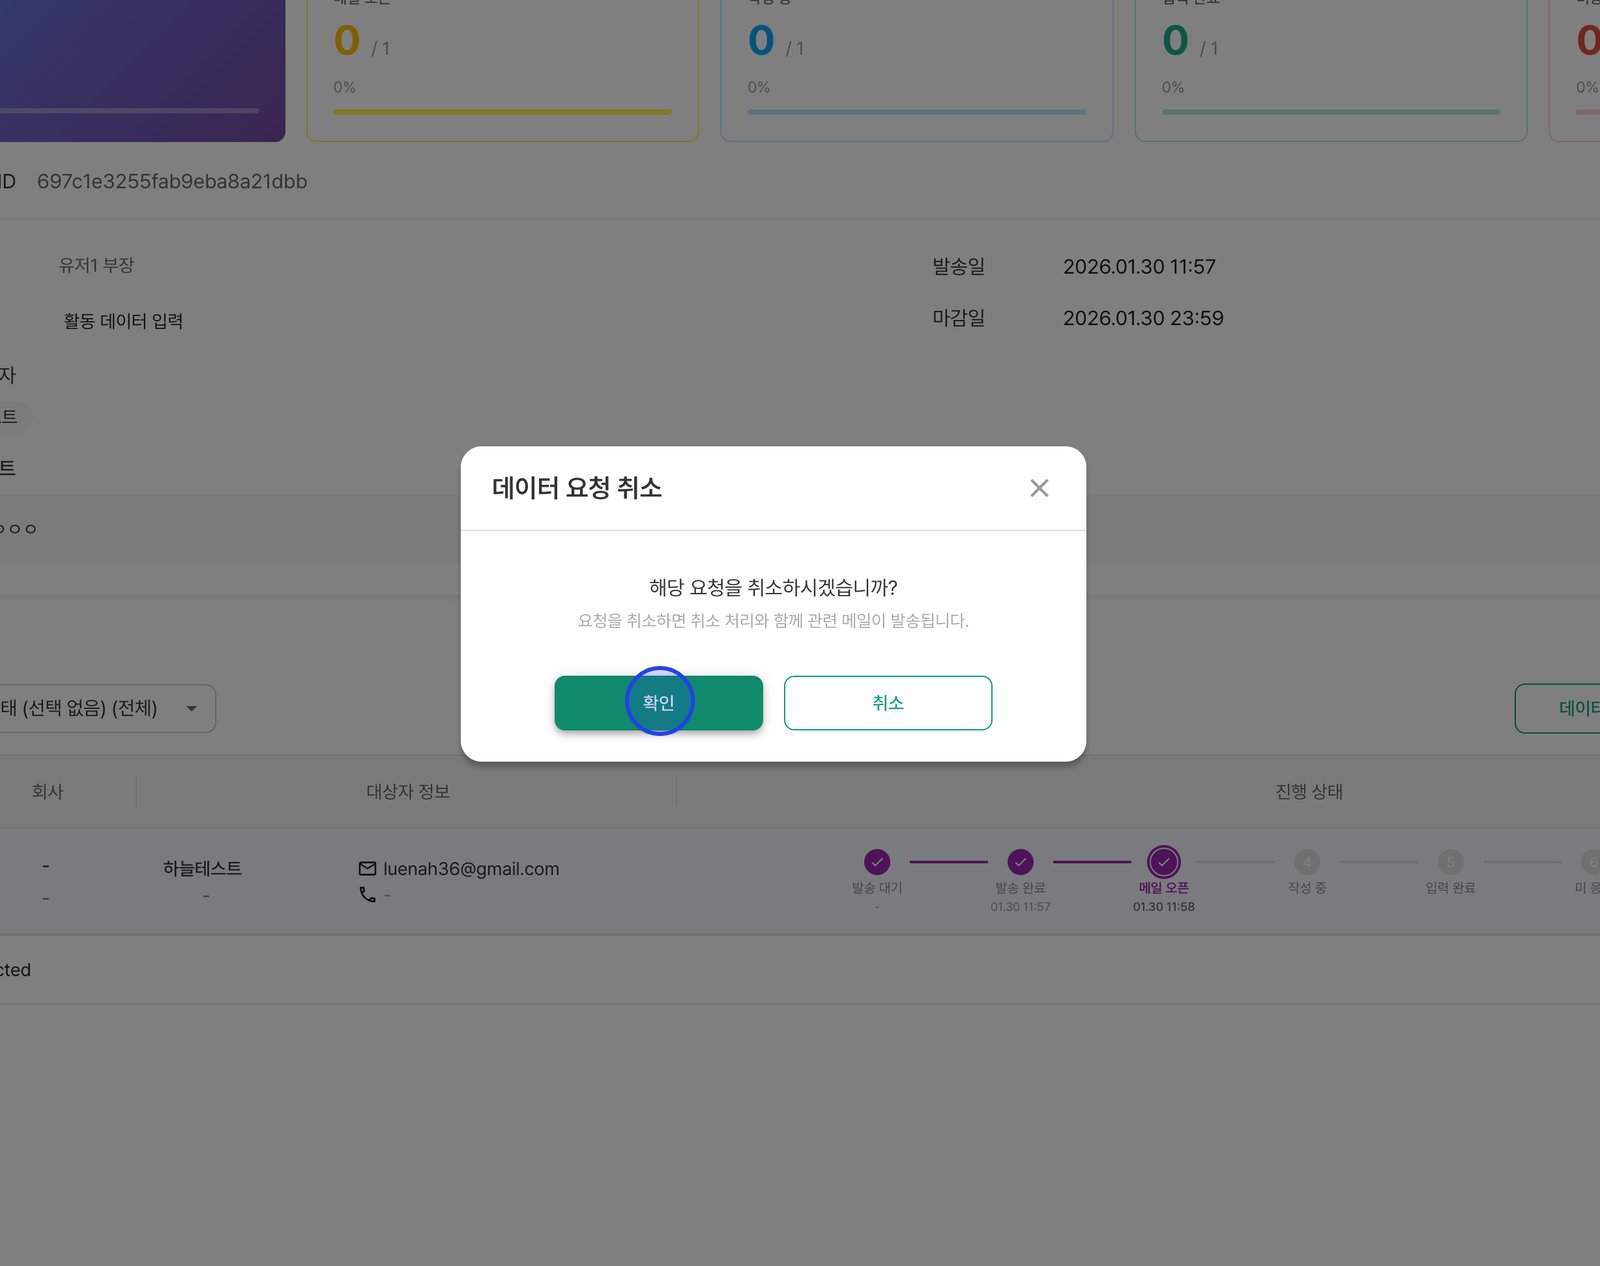Click the 발송 완료 step checkmark icon

[1020, 861]
